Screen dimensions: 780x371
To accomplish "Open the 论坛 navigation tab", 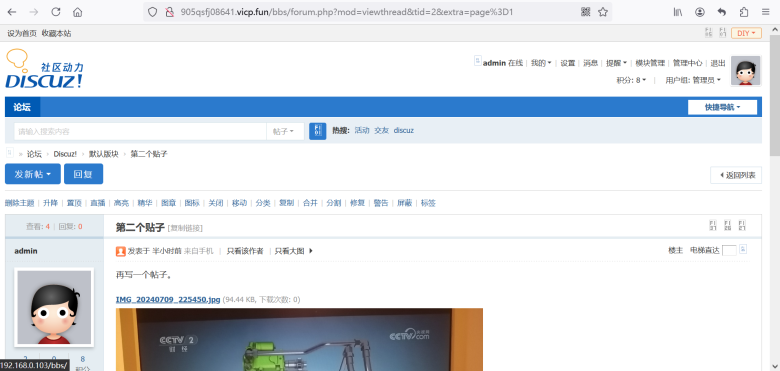I will 22,107.
